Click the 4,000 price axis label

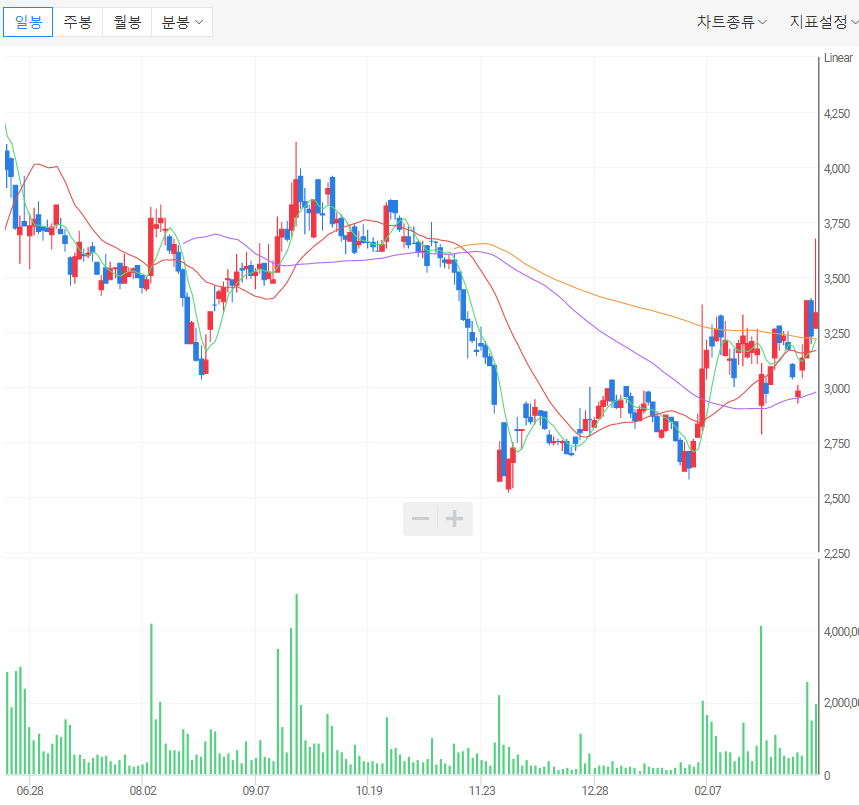pyautogui.click(x=837, y=168)
